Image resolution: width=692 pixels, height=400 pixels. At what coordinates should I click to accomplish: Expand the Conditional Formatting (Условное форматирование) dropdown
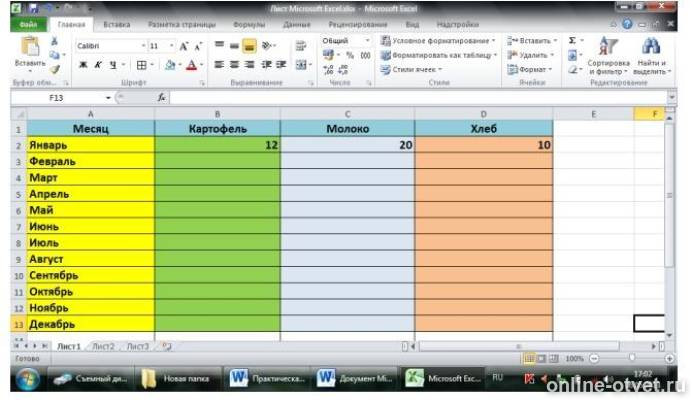pos(438,41)
